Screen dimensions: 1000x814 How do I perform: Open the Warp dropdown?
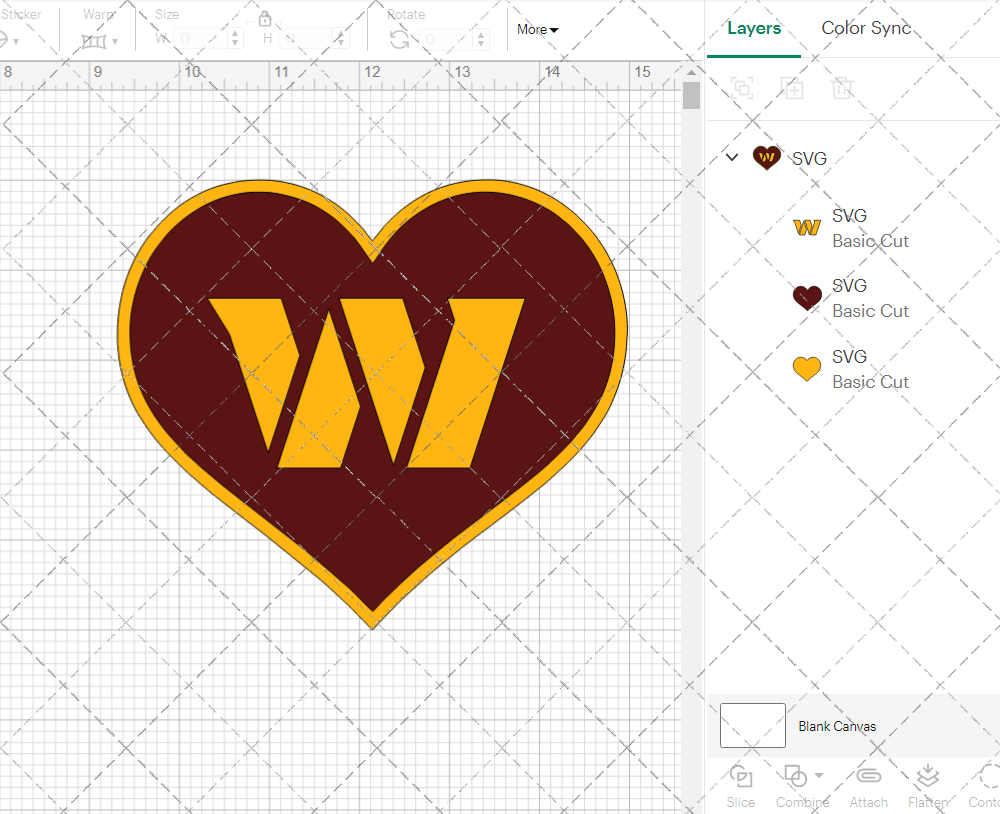[115, 41]
